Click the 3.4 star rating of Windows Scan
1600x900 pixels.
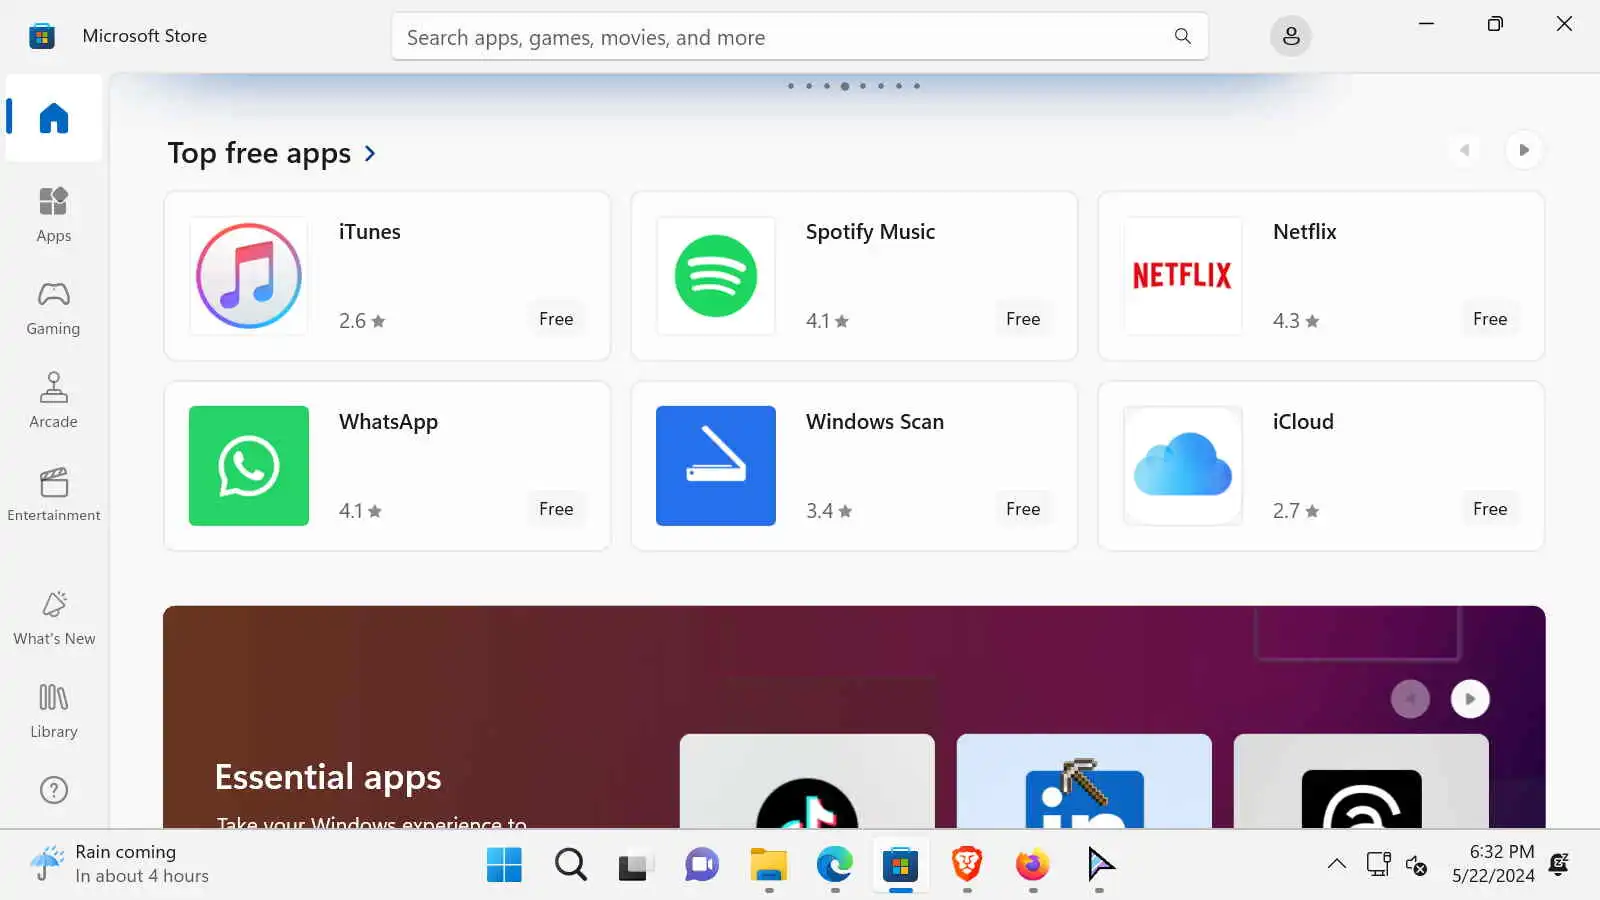[829, 511]
